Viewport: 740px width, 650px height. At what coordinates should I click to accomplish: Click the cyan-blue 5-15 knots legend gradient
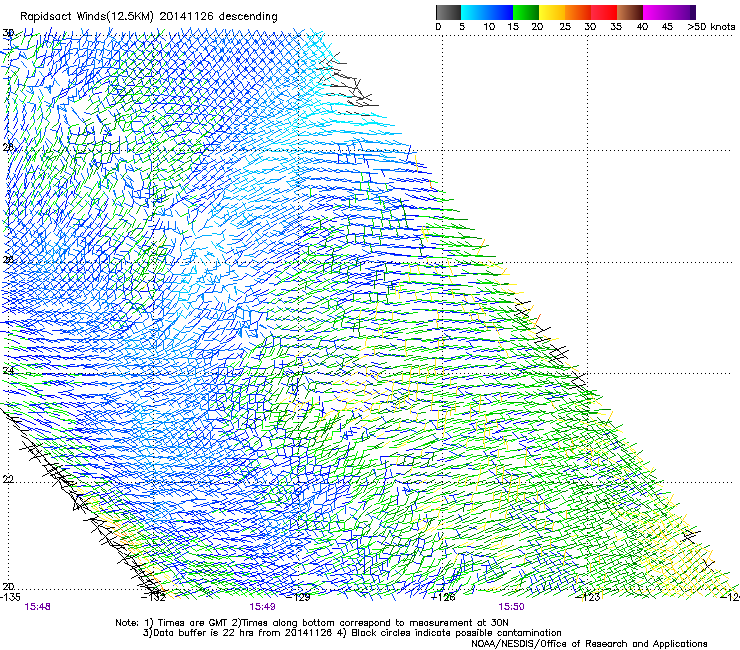pos(487,13)
